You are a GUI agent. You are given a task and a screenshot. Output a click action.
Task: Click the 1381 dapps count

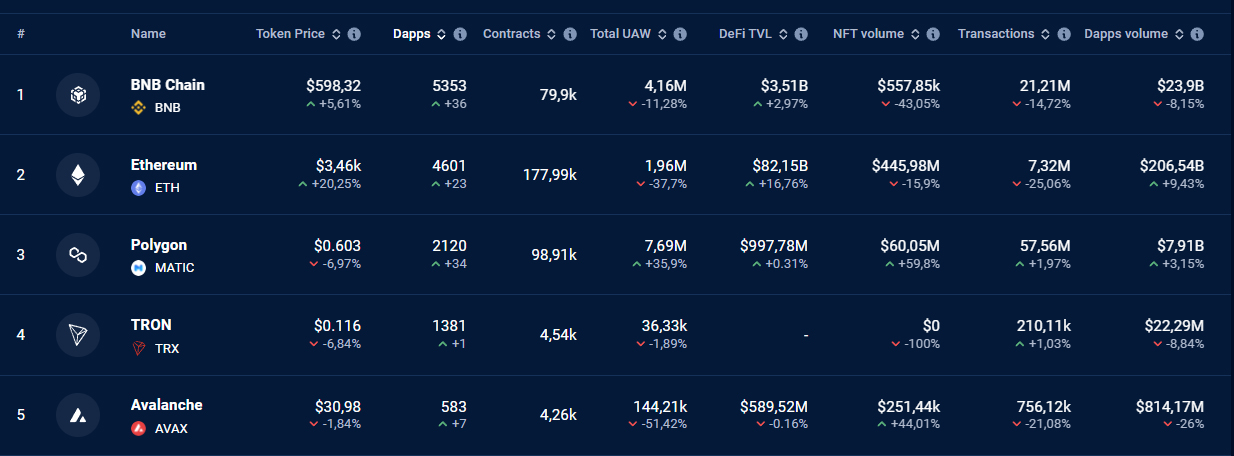pos(449,326)
